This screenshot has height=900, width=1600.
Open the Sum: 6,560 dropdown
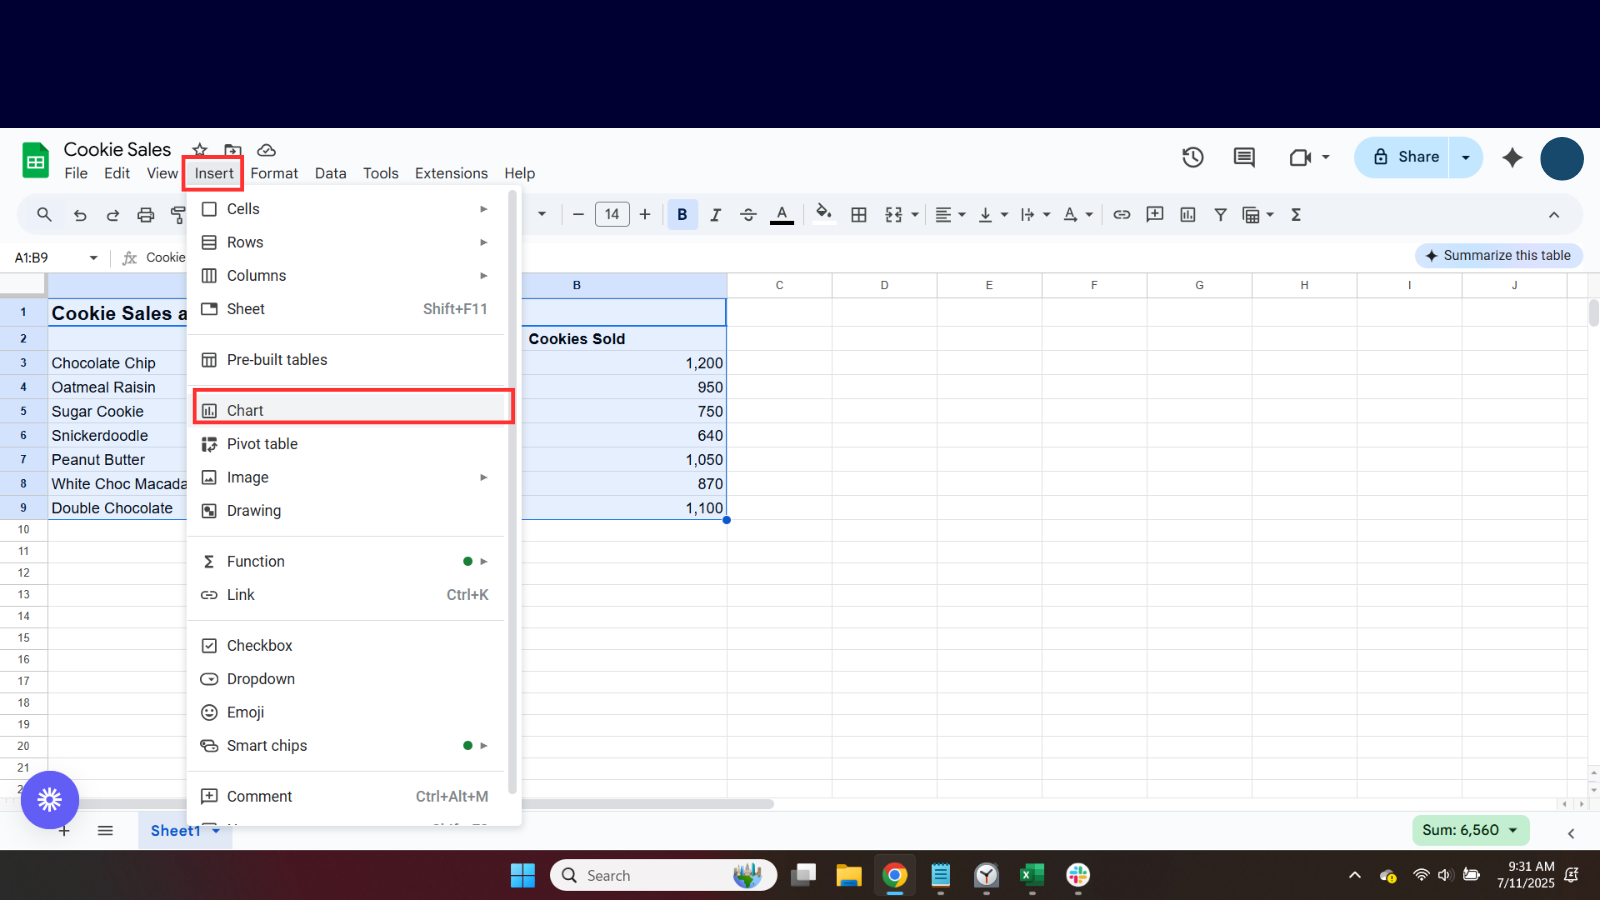[1470, 830]
